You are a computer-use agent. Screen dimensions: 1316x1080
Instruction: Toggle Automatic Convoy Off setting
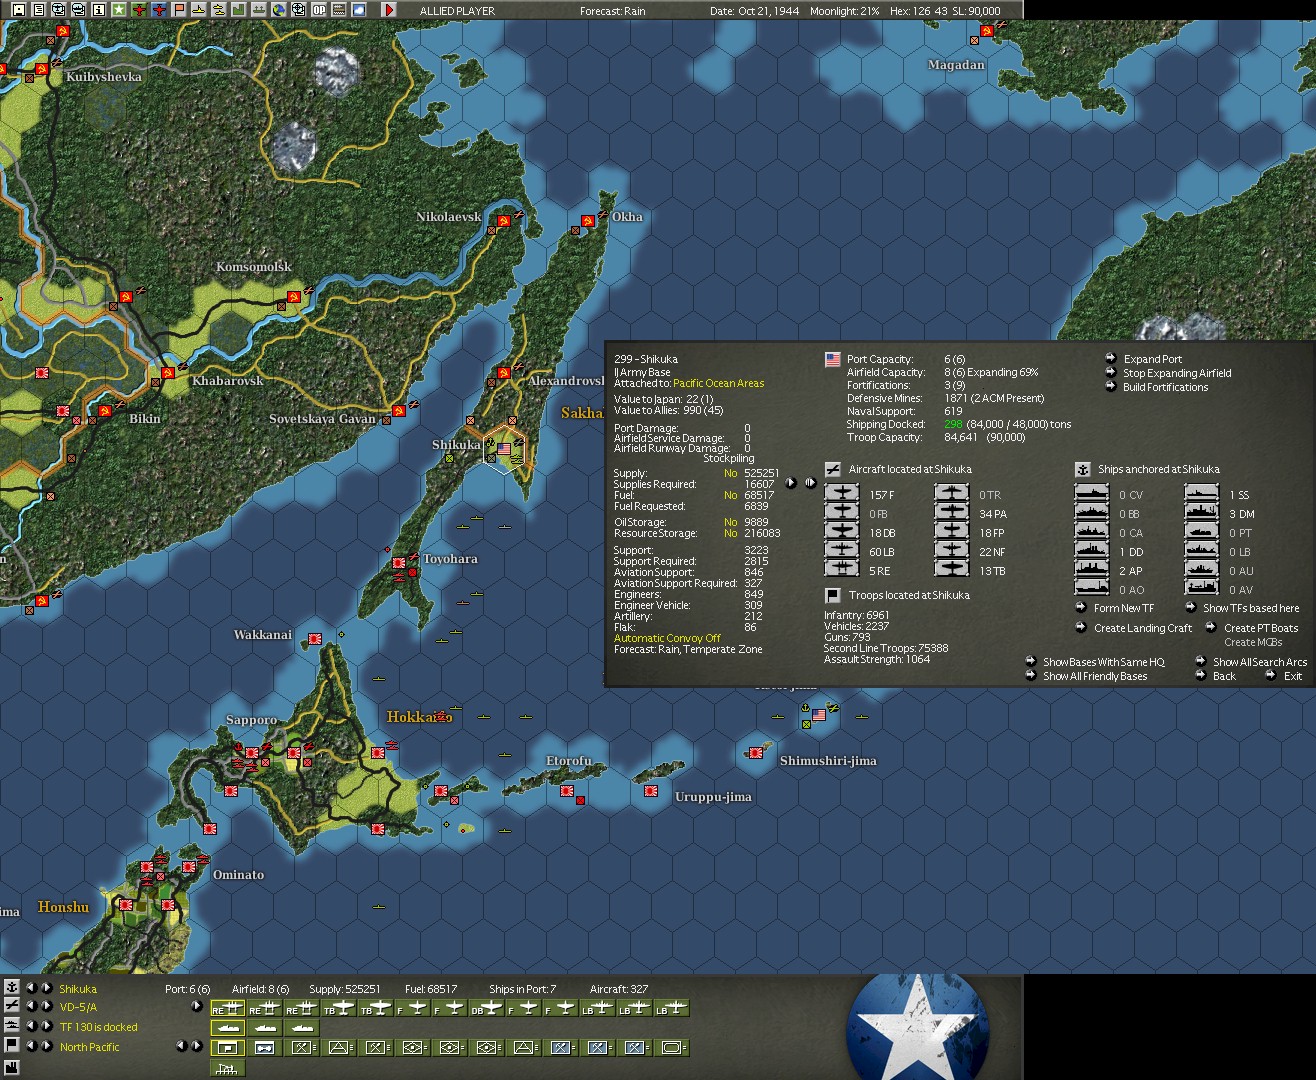pyautogui.click(x=667, y=638)
